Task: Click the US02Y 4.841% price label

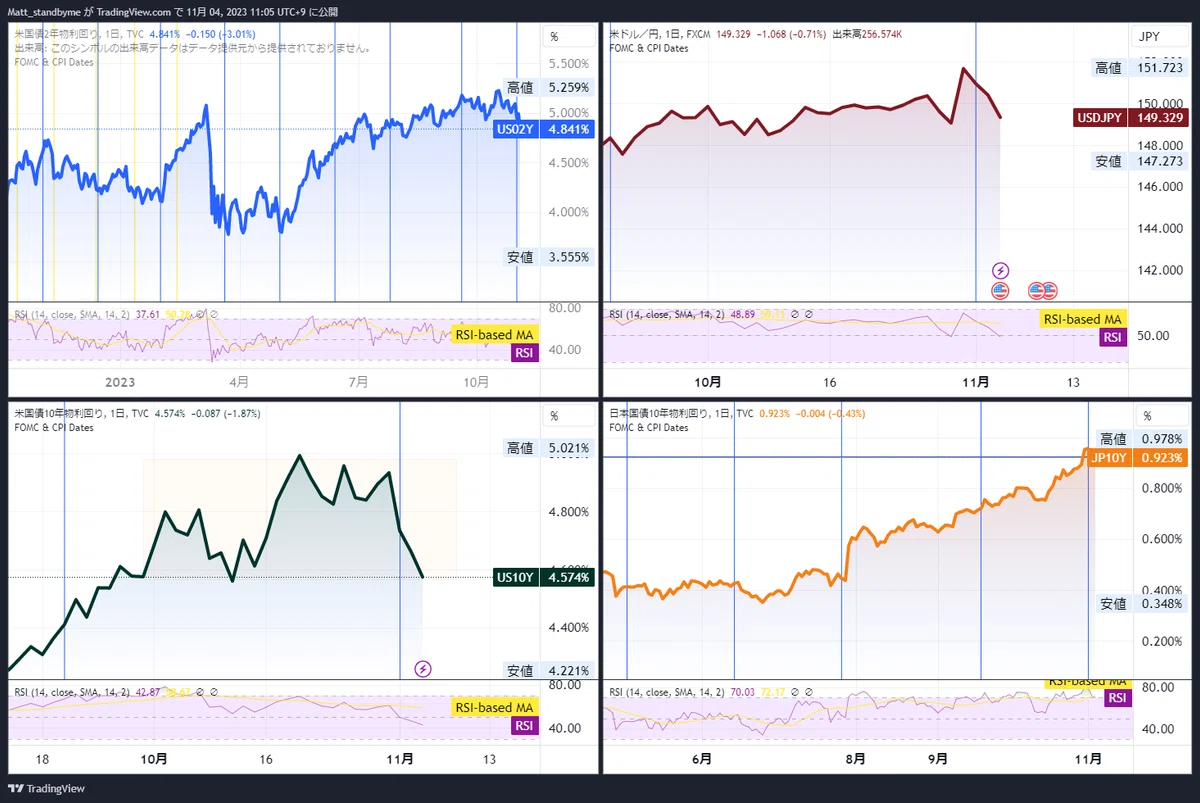Action: 543,129
